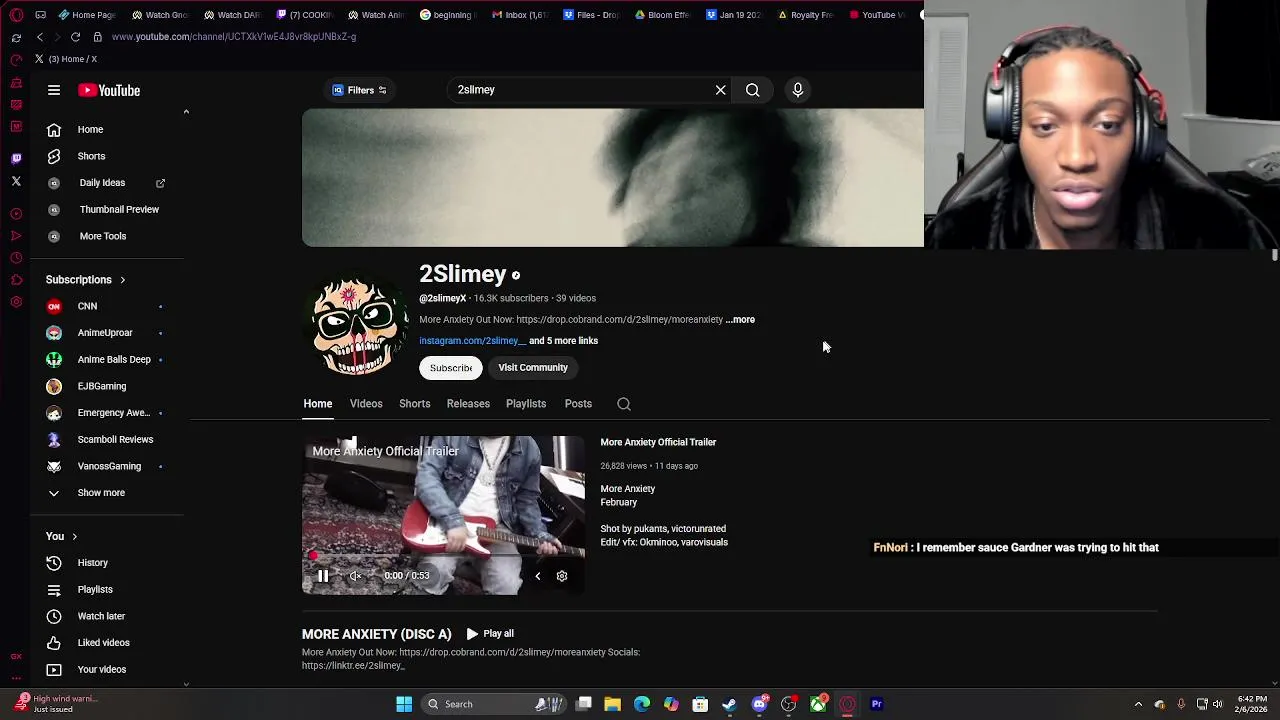Image resolution: width=1280 pixels, height=720 pixels.
Task: Open instagram.com/2slimey__ link
Action: (472, 341)
